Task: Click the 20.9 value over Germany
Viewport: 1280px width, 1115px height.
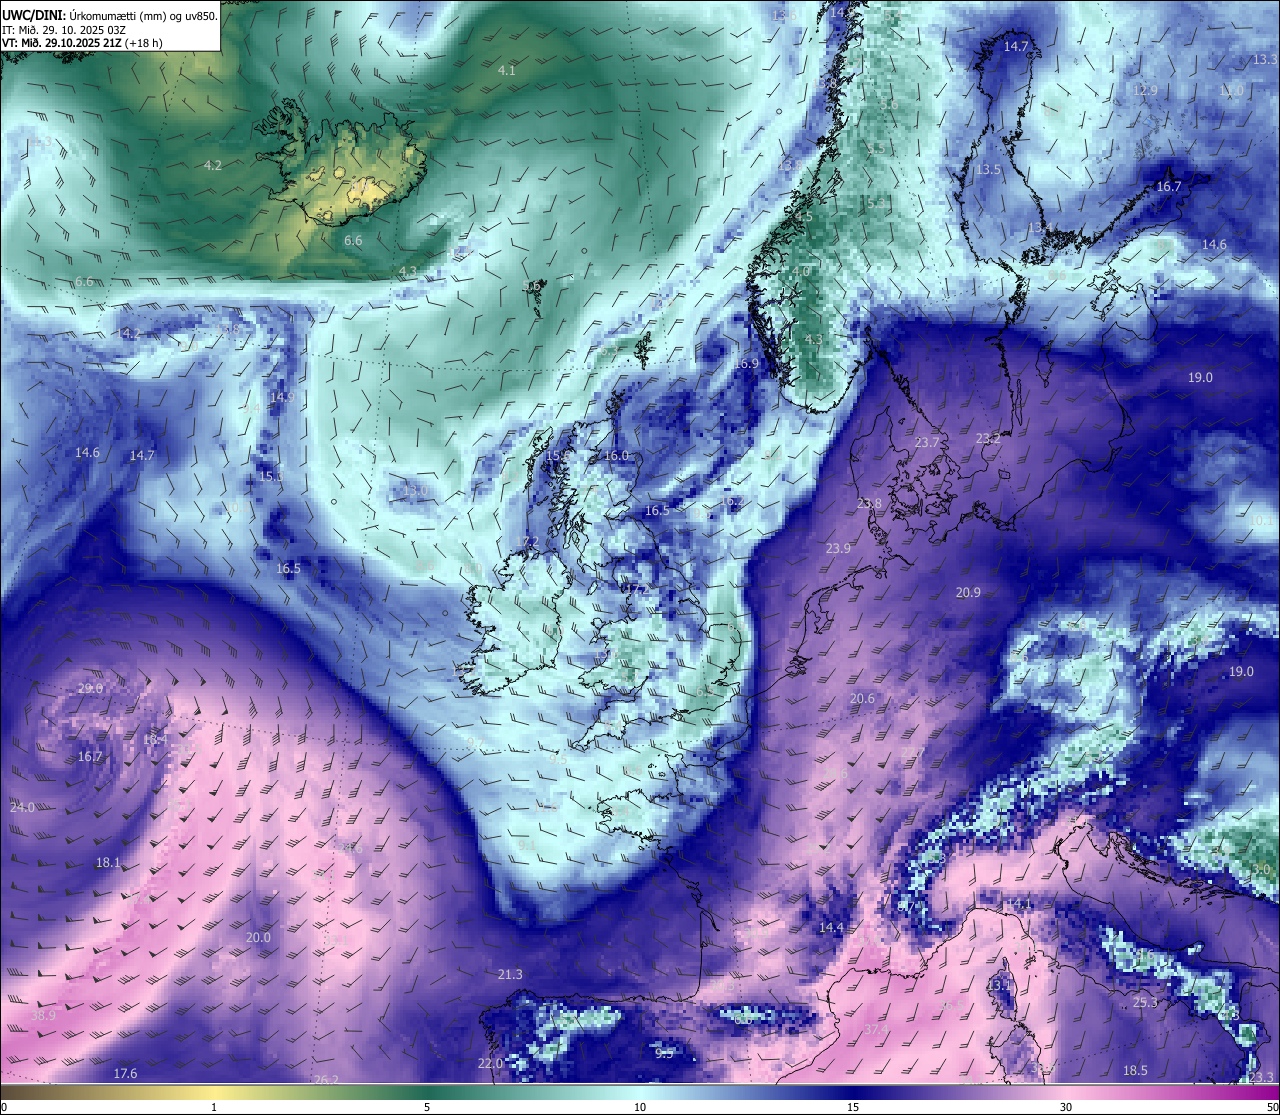Action: [x=968, y=592]
